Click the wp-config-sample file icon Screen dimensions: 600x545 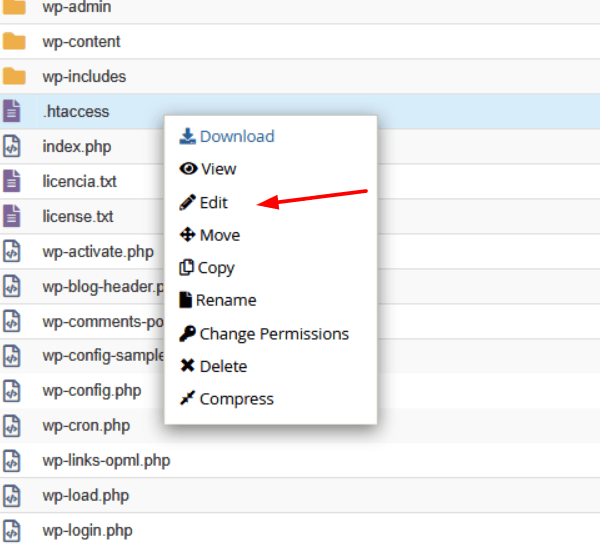[x=11, y=356]
